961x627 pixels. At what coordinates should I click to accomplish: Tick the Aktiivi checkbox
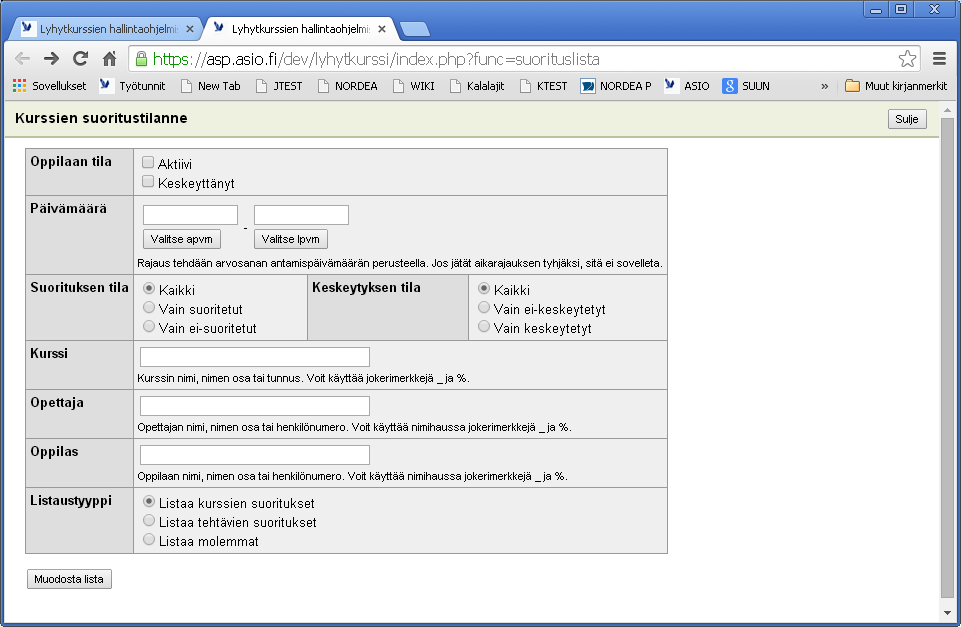[148, 162]
